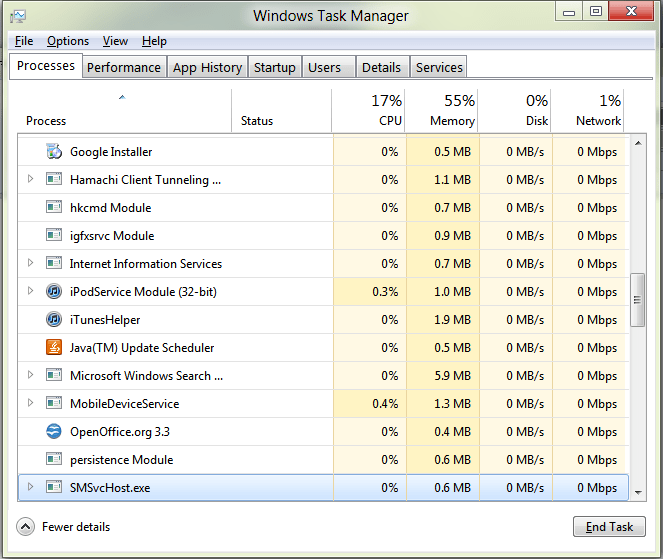Select the igfxsrvc Module row text
664x559 pixels.
tap(112, 236)
